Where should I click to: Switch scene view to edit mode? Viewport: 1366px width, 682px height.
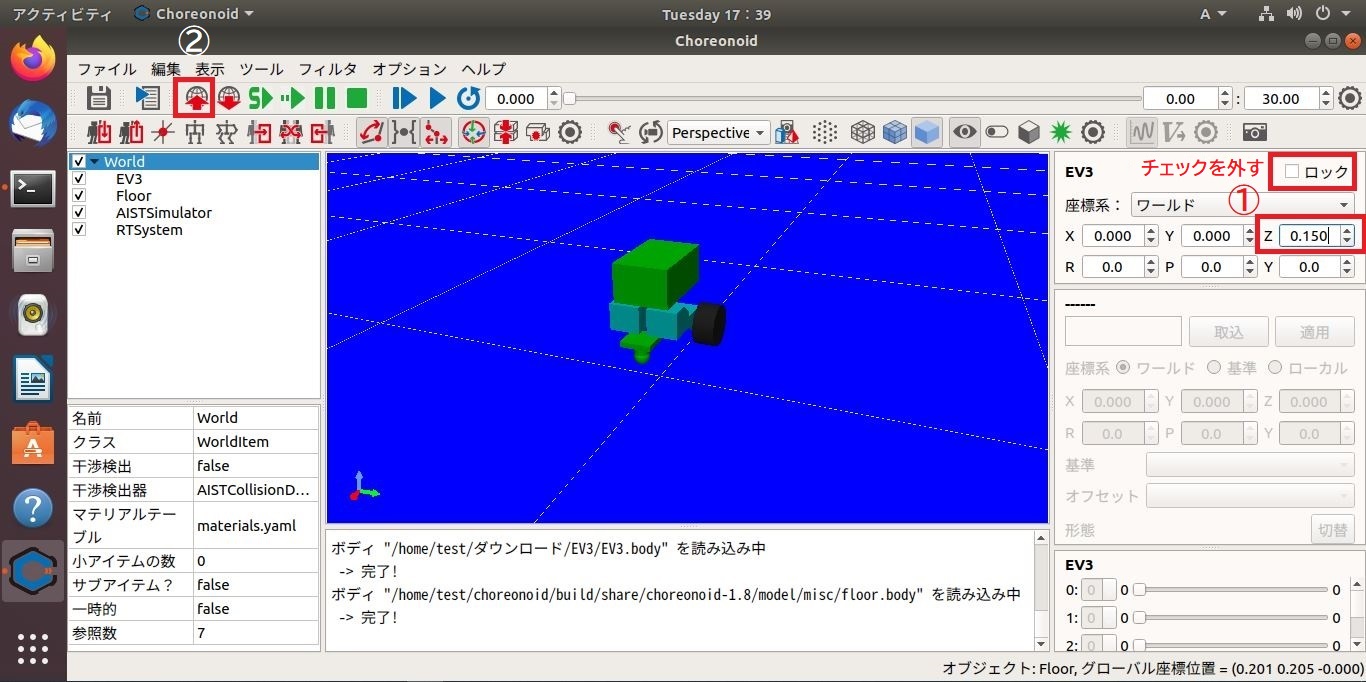(619, 132)
